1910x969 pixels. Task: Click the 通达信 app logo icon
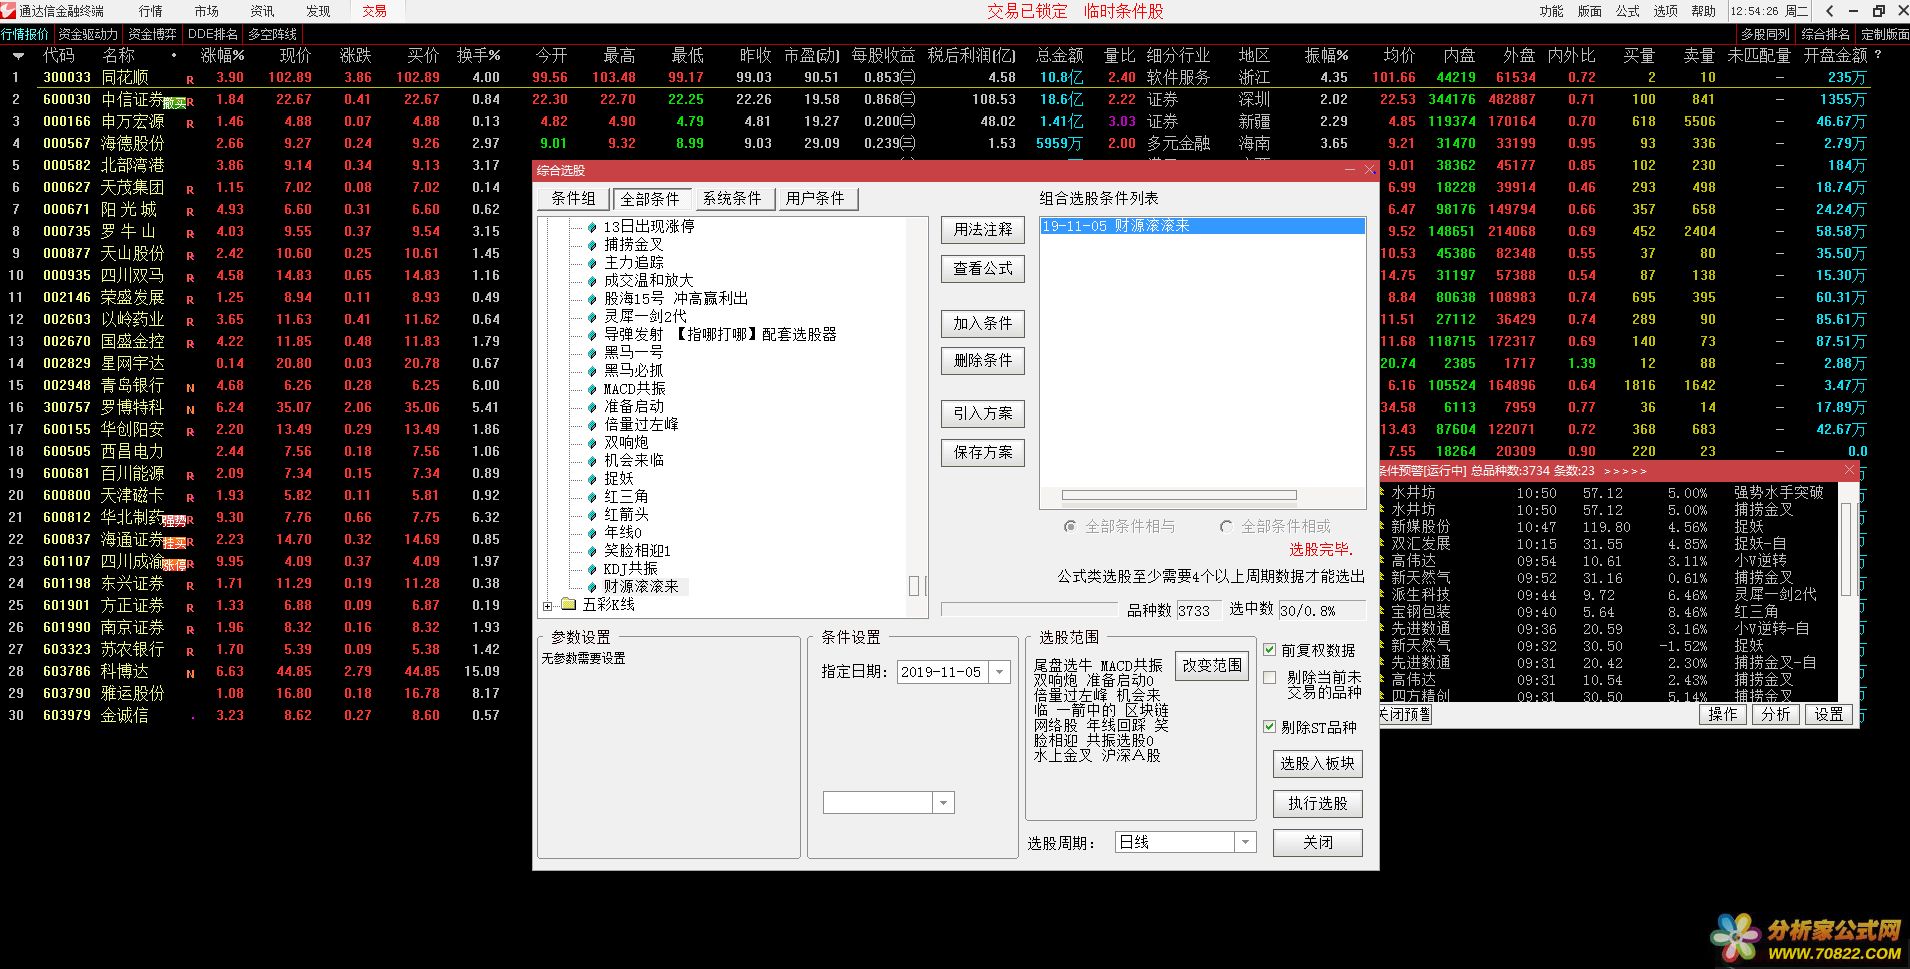8,11
